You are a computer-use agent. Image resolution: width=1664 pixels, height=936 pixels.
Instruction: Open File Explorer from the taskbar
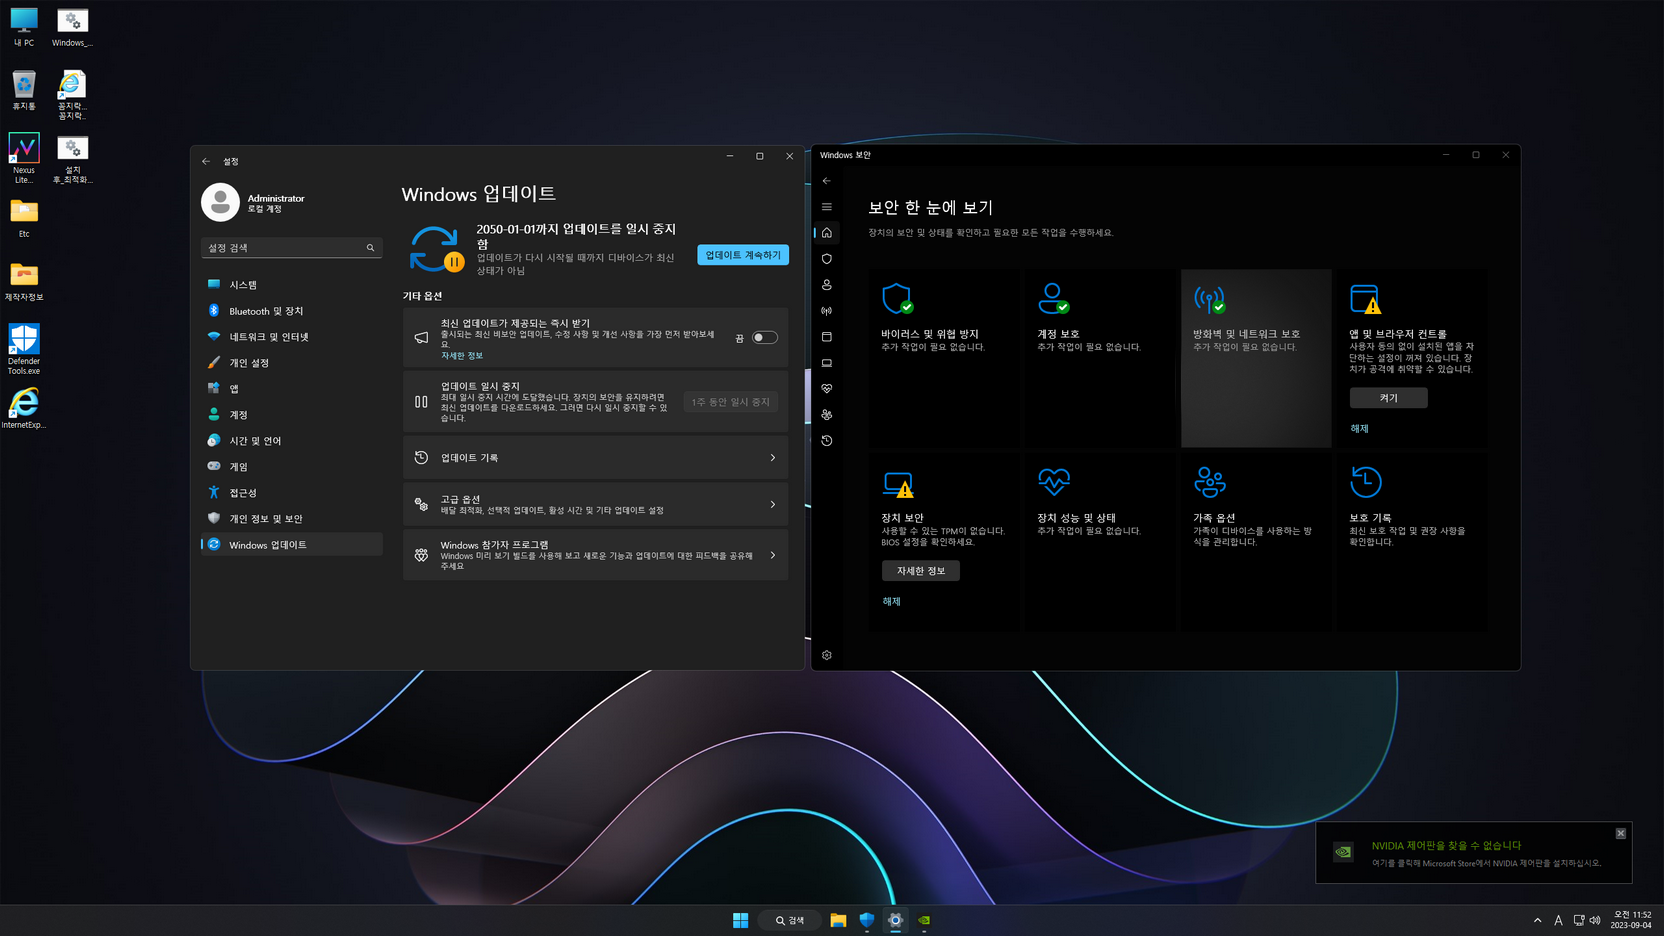click(838, 920)
